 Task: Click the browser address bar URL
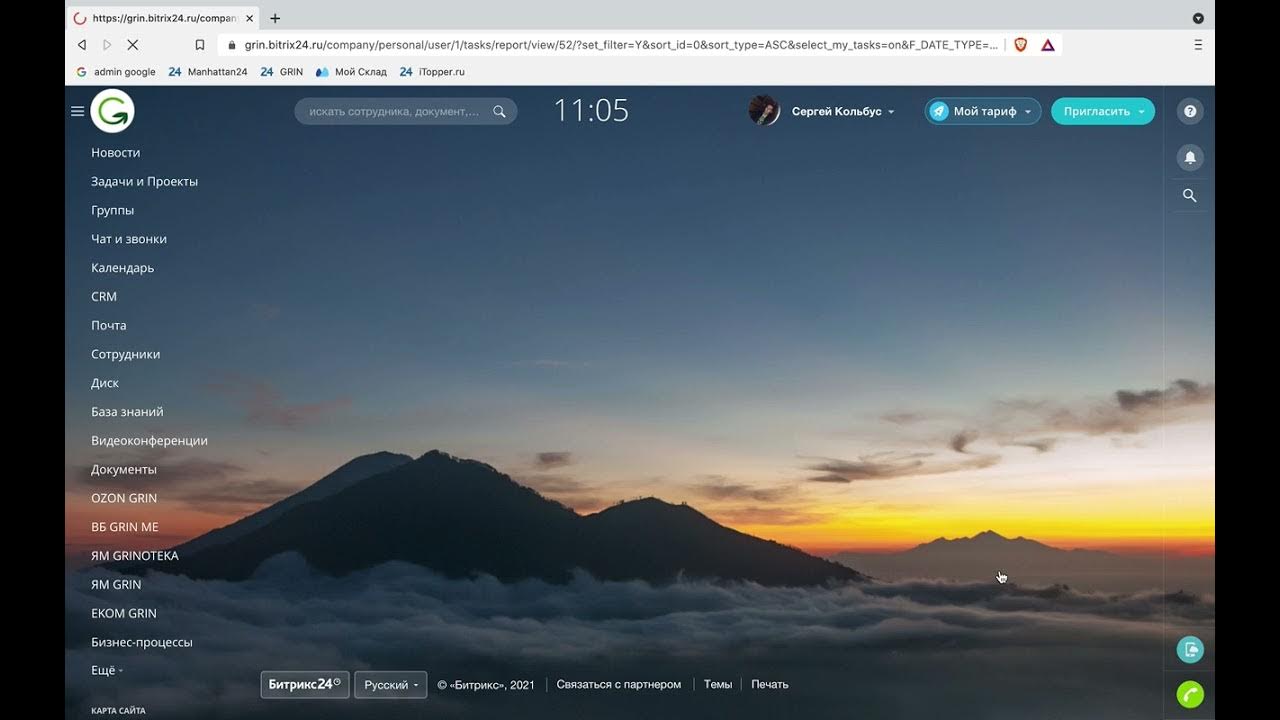621,45
